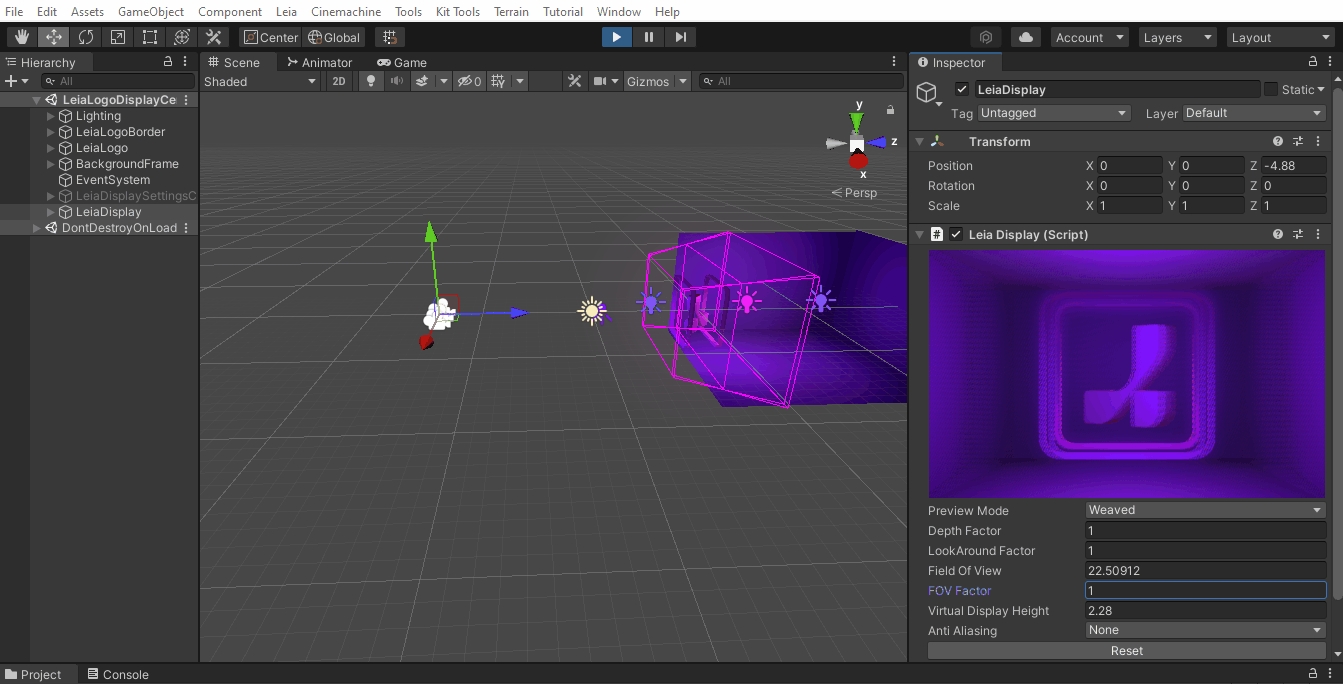Screen dimensions: 1343x684
Task: Select BackgroundFrame in the Hierarchy
Action: [127, 164]
